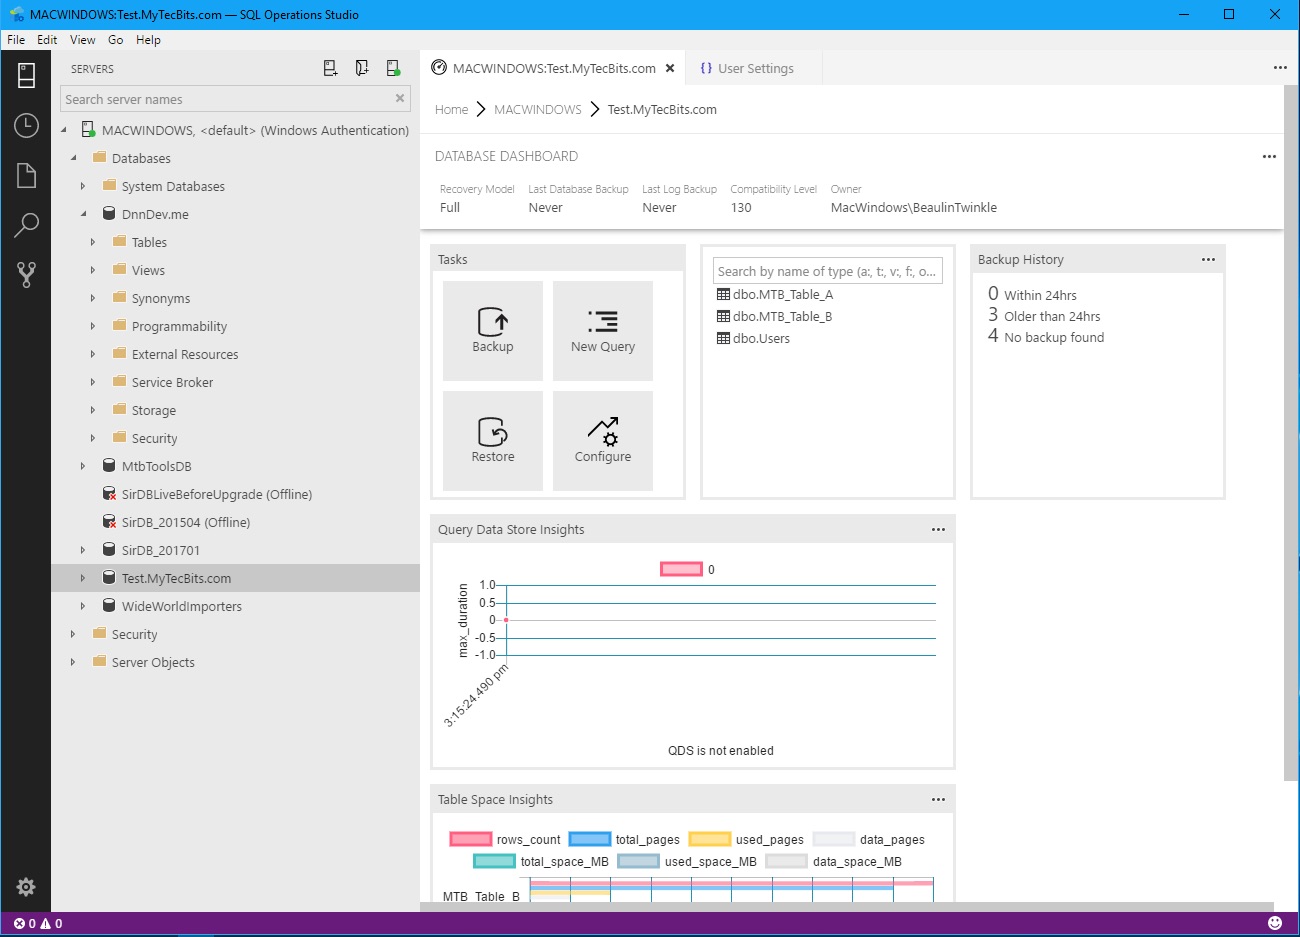Collapse the DnnDev.me database node
This screenshot has width=1300, height=937.
coord(83,214)
